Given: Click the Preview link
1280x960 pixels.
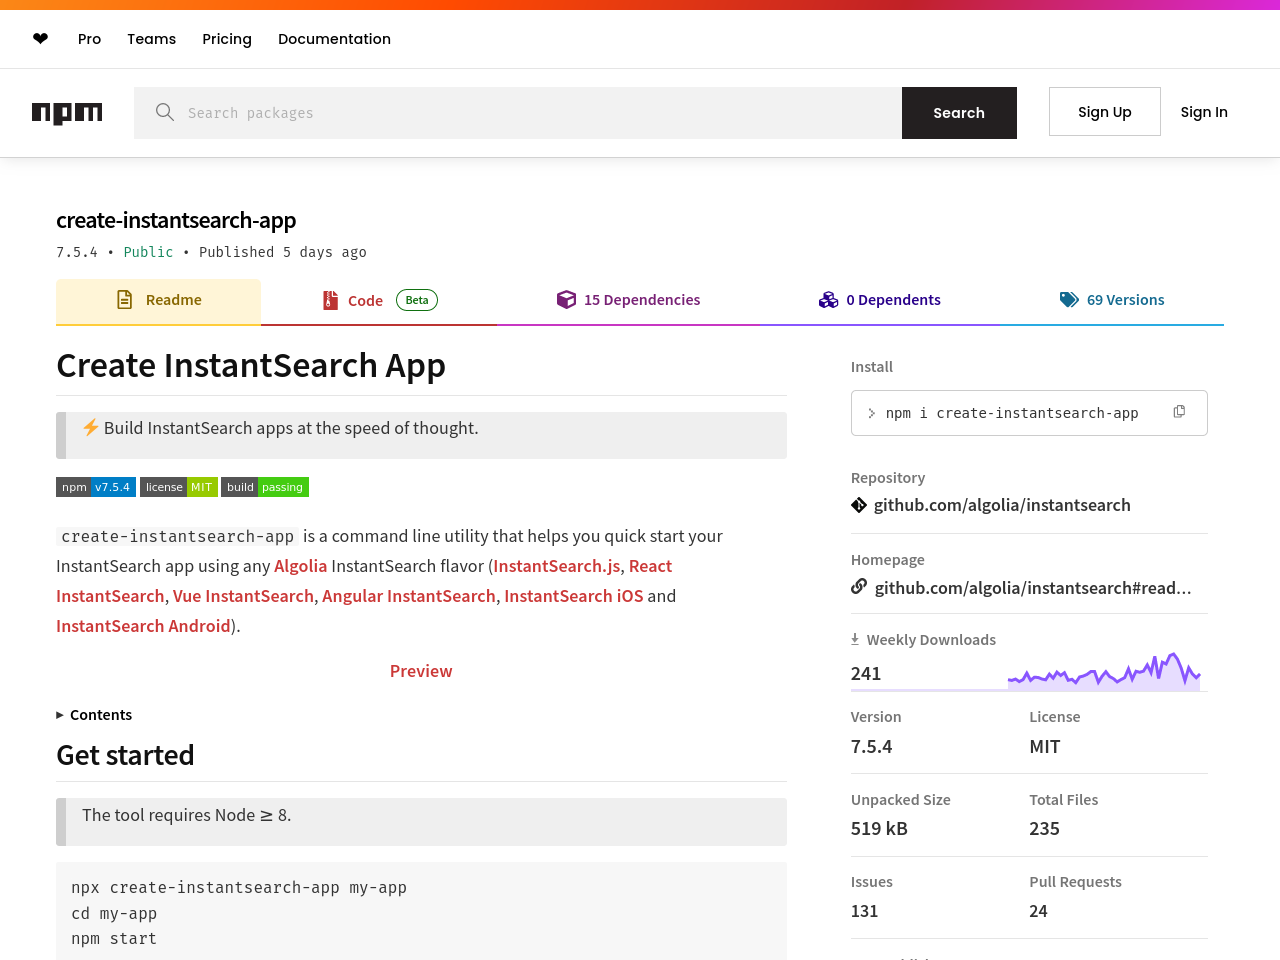Looking at the screenshot, I should coord(421,671).
